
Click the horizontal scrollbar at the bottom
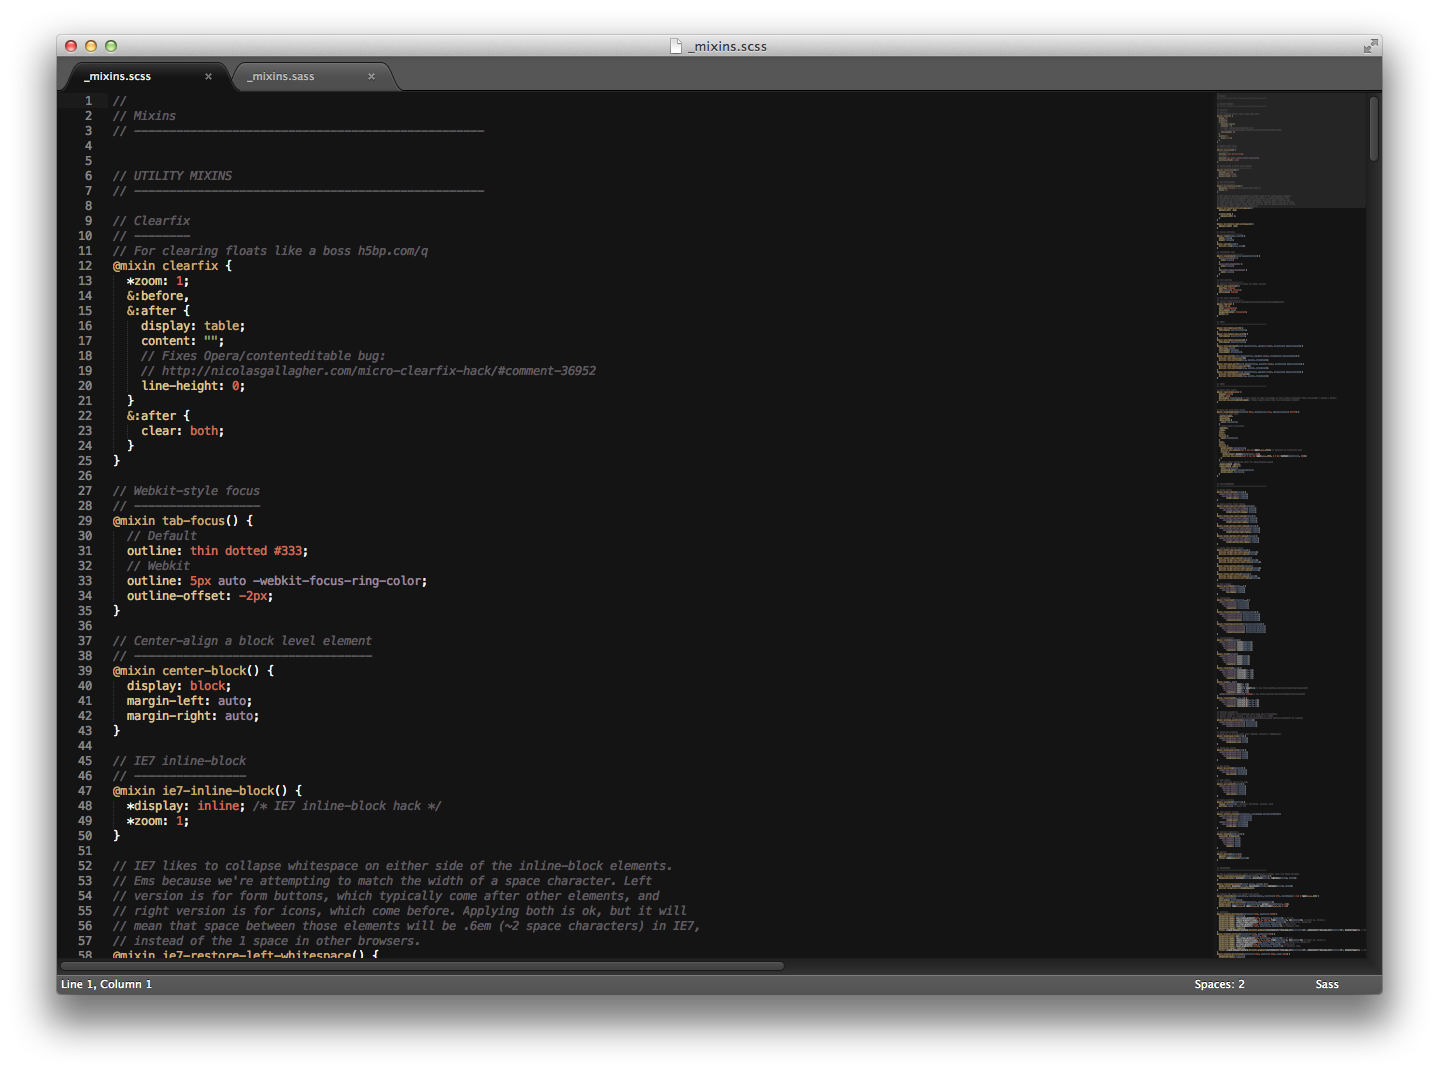click(423, 966)
